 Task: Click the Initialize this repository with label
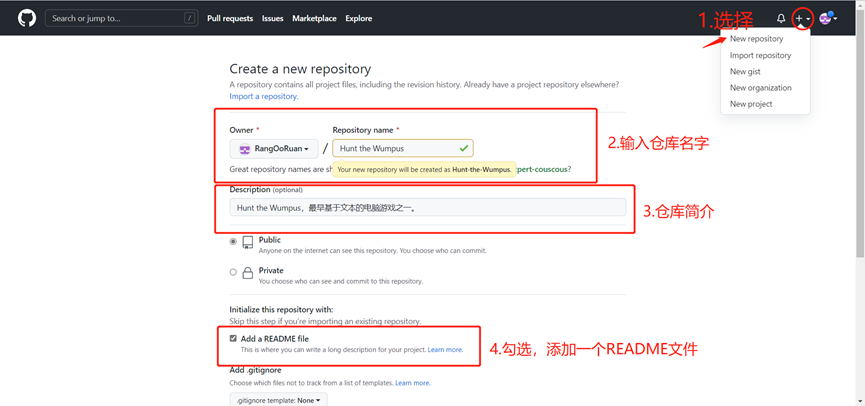coord(281,309)
